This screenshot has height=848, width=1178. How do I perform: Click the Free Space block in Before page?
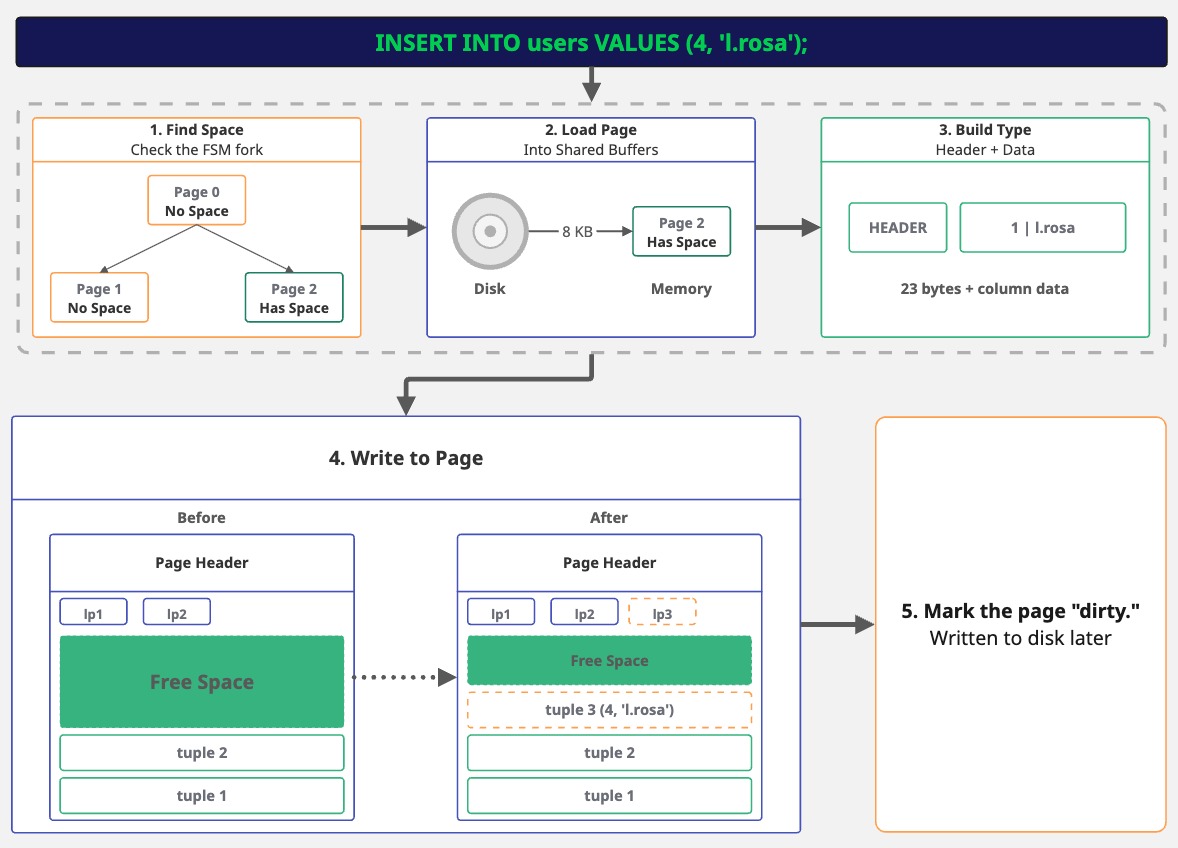tap(201, 682)
